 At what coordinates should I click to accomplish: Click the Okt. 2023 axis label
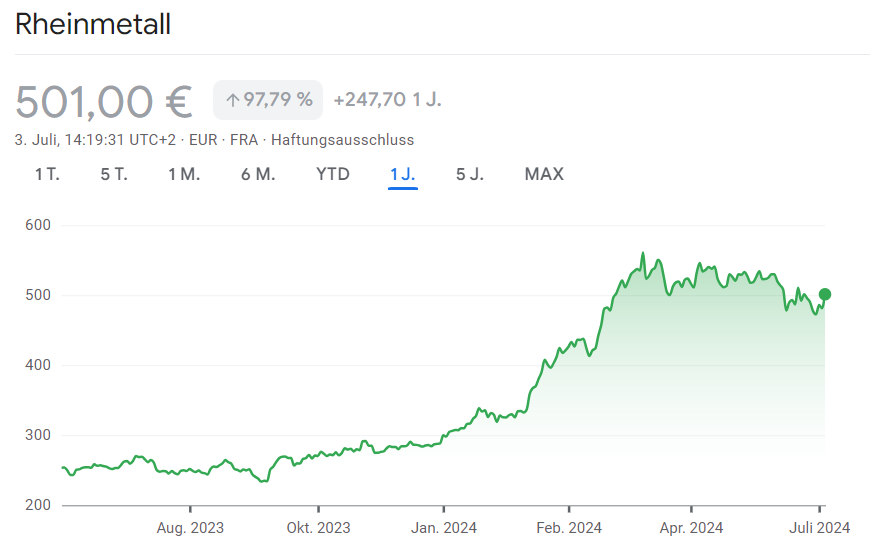(x=318, y=528)
